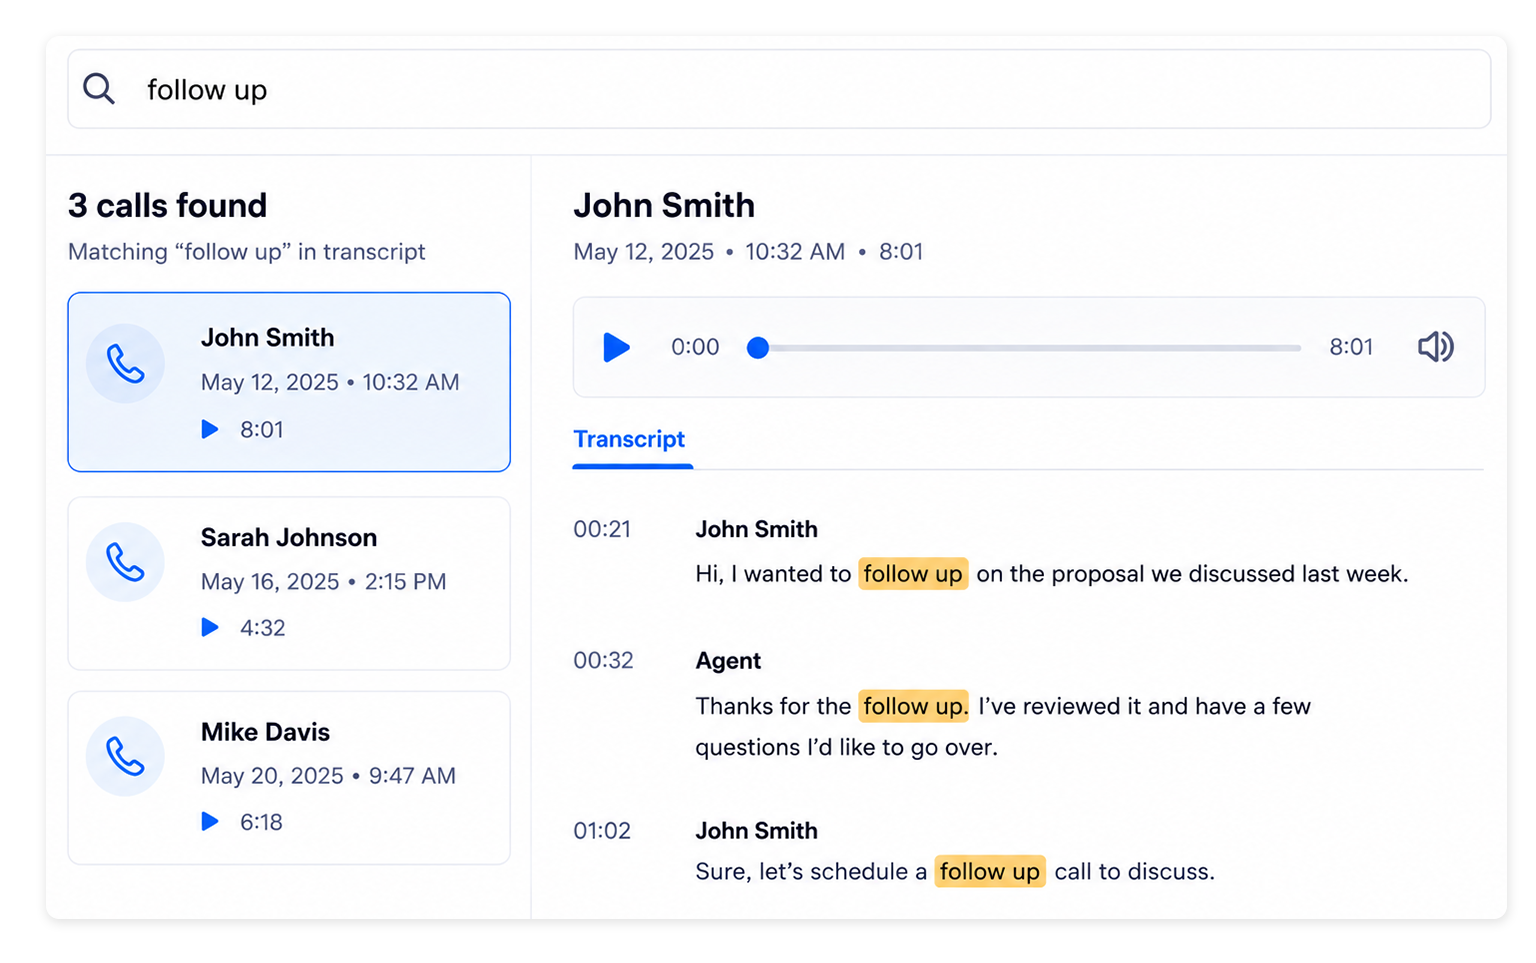Click the 8:01 total duration in player
This screenshot has width=1536, height=963.
(x=1351, y=347)
